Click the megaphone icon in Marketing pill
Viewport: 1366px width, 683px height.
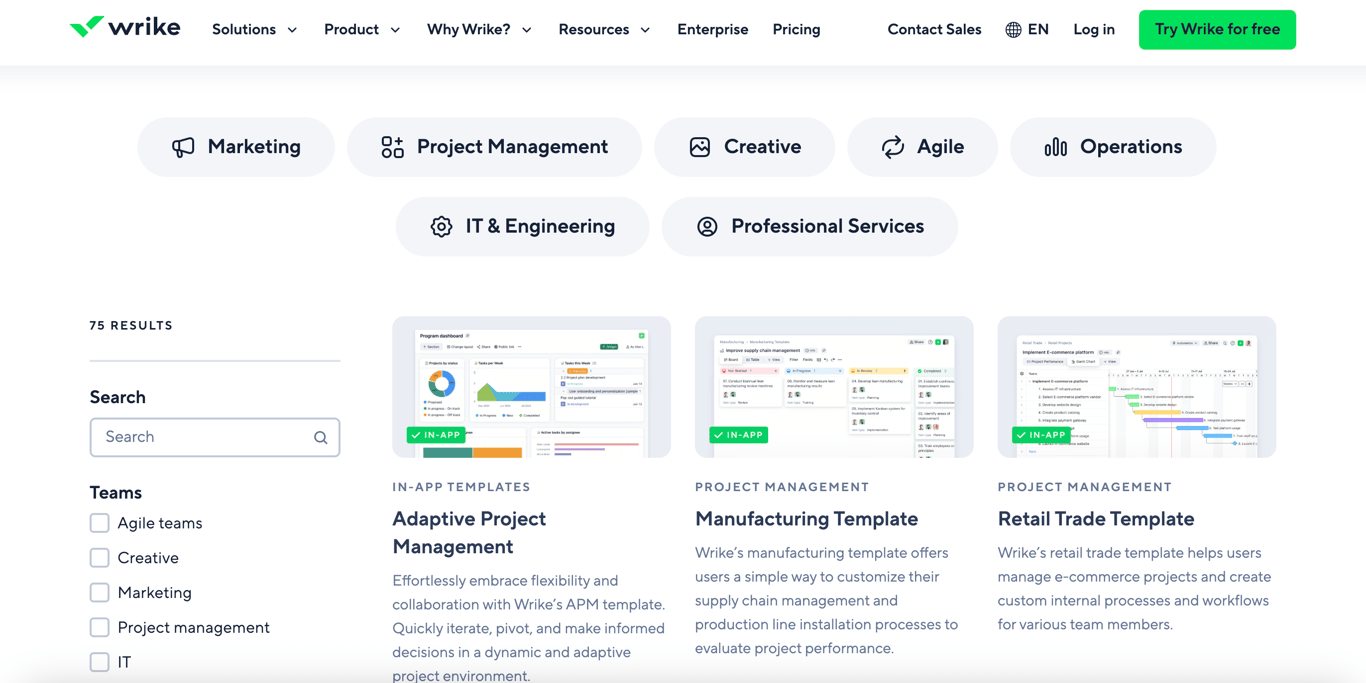point(183,147)
